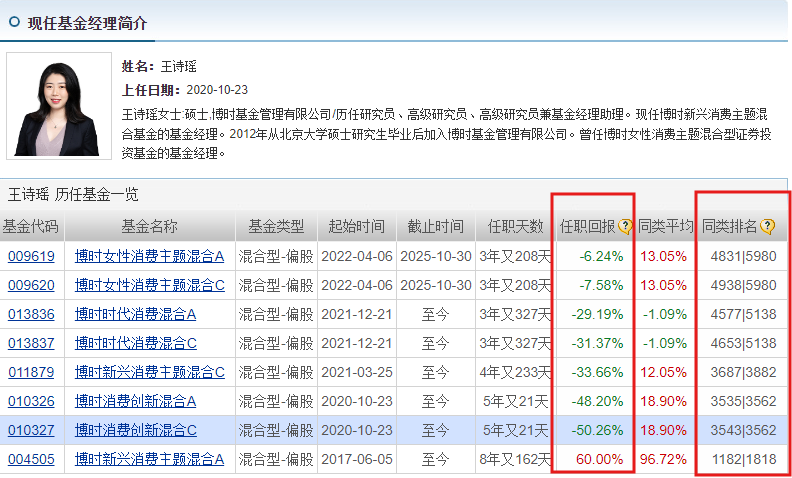The image size is (792, 478).
Task: Click the start date 2017-06-05
Action: click(357, 460)
